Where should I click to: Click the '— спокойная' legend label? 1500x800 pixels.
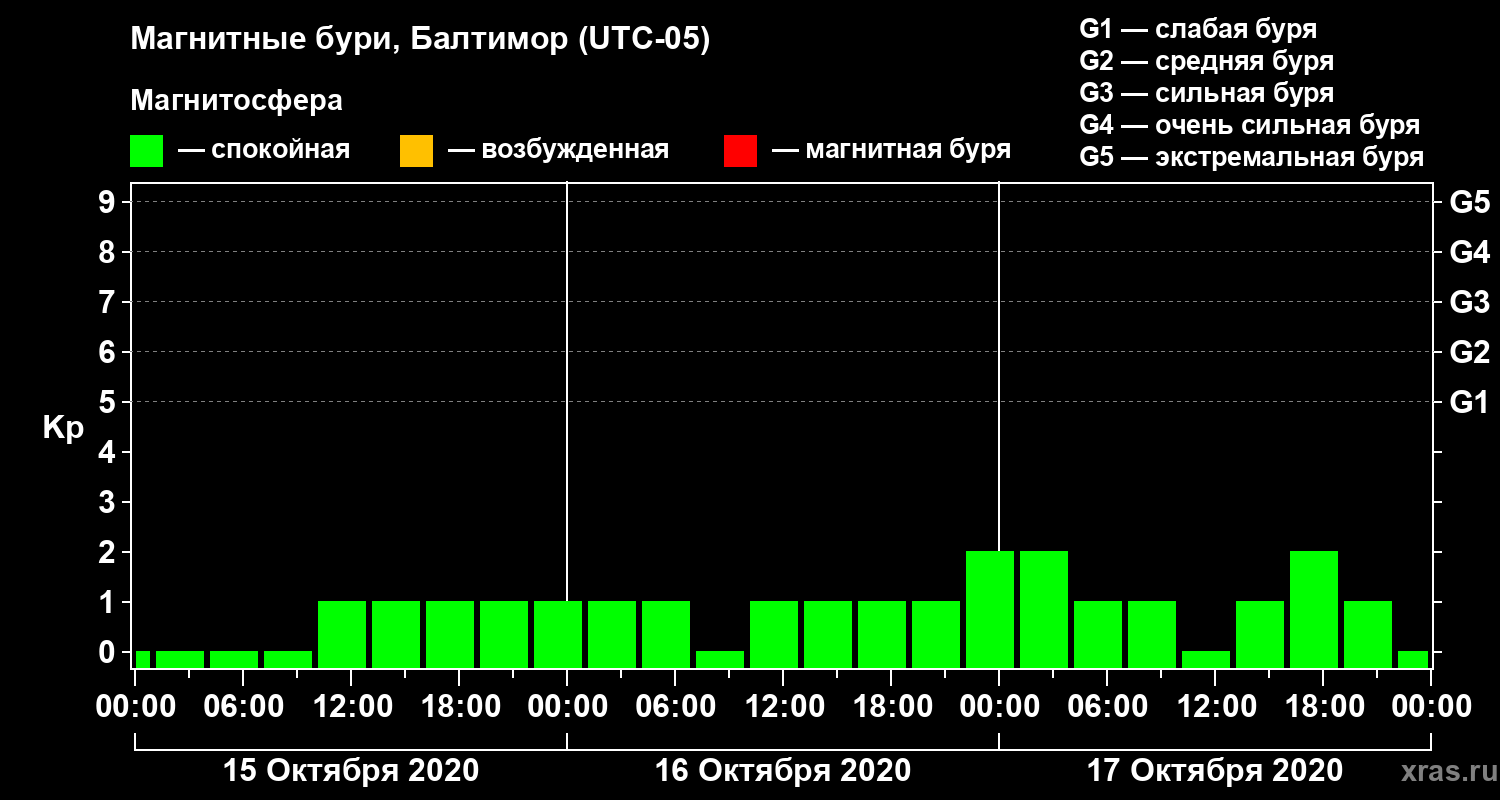pyautogui.click(x=264, y=151)
